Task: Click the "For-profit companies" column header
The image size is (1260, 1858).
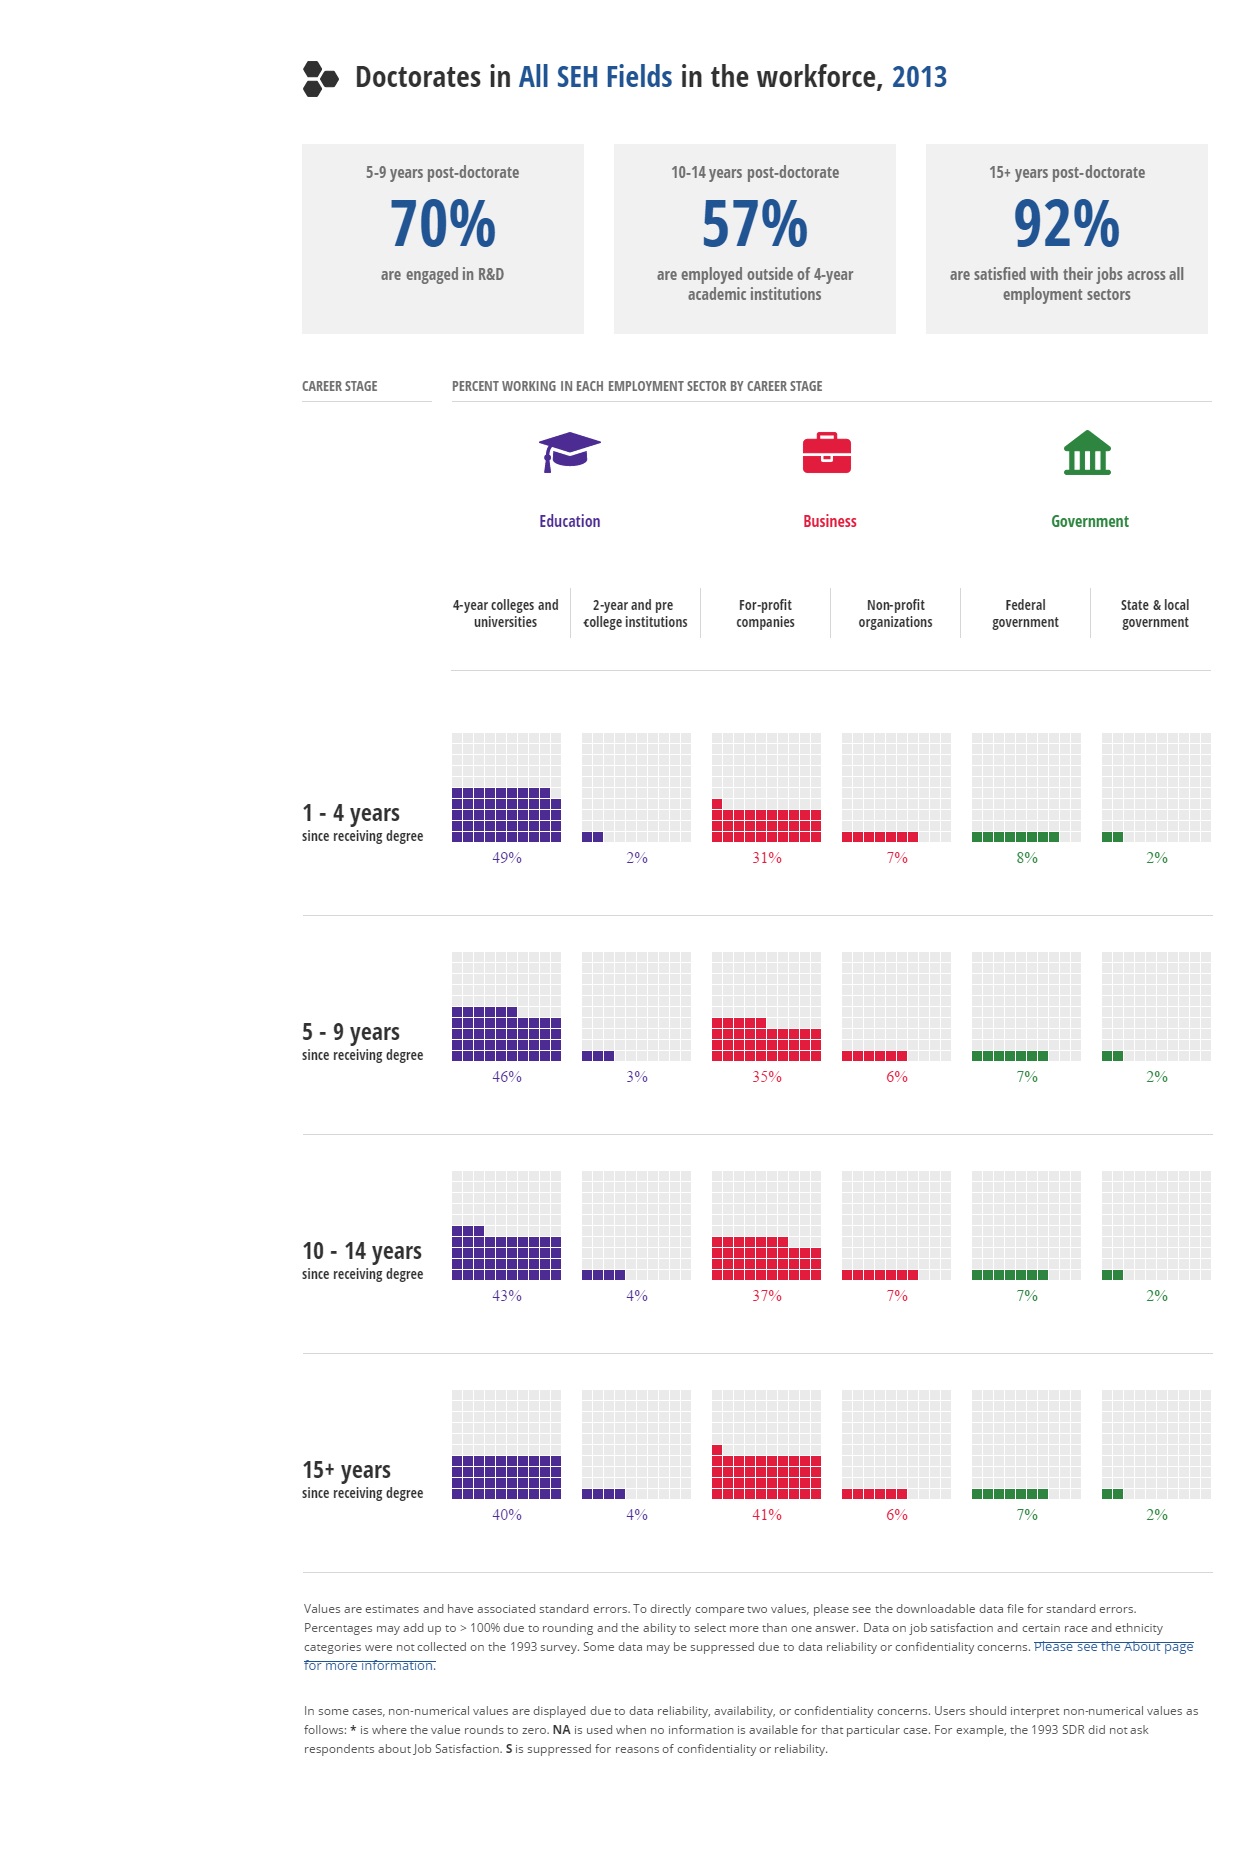Action: 765,613
